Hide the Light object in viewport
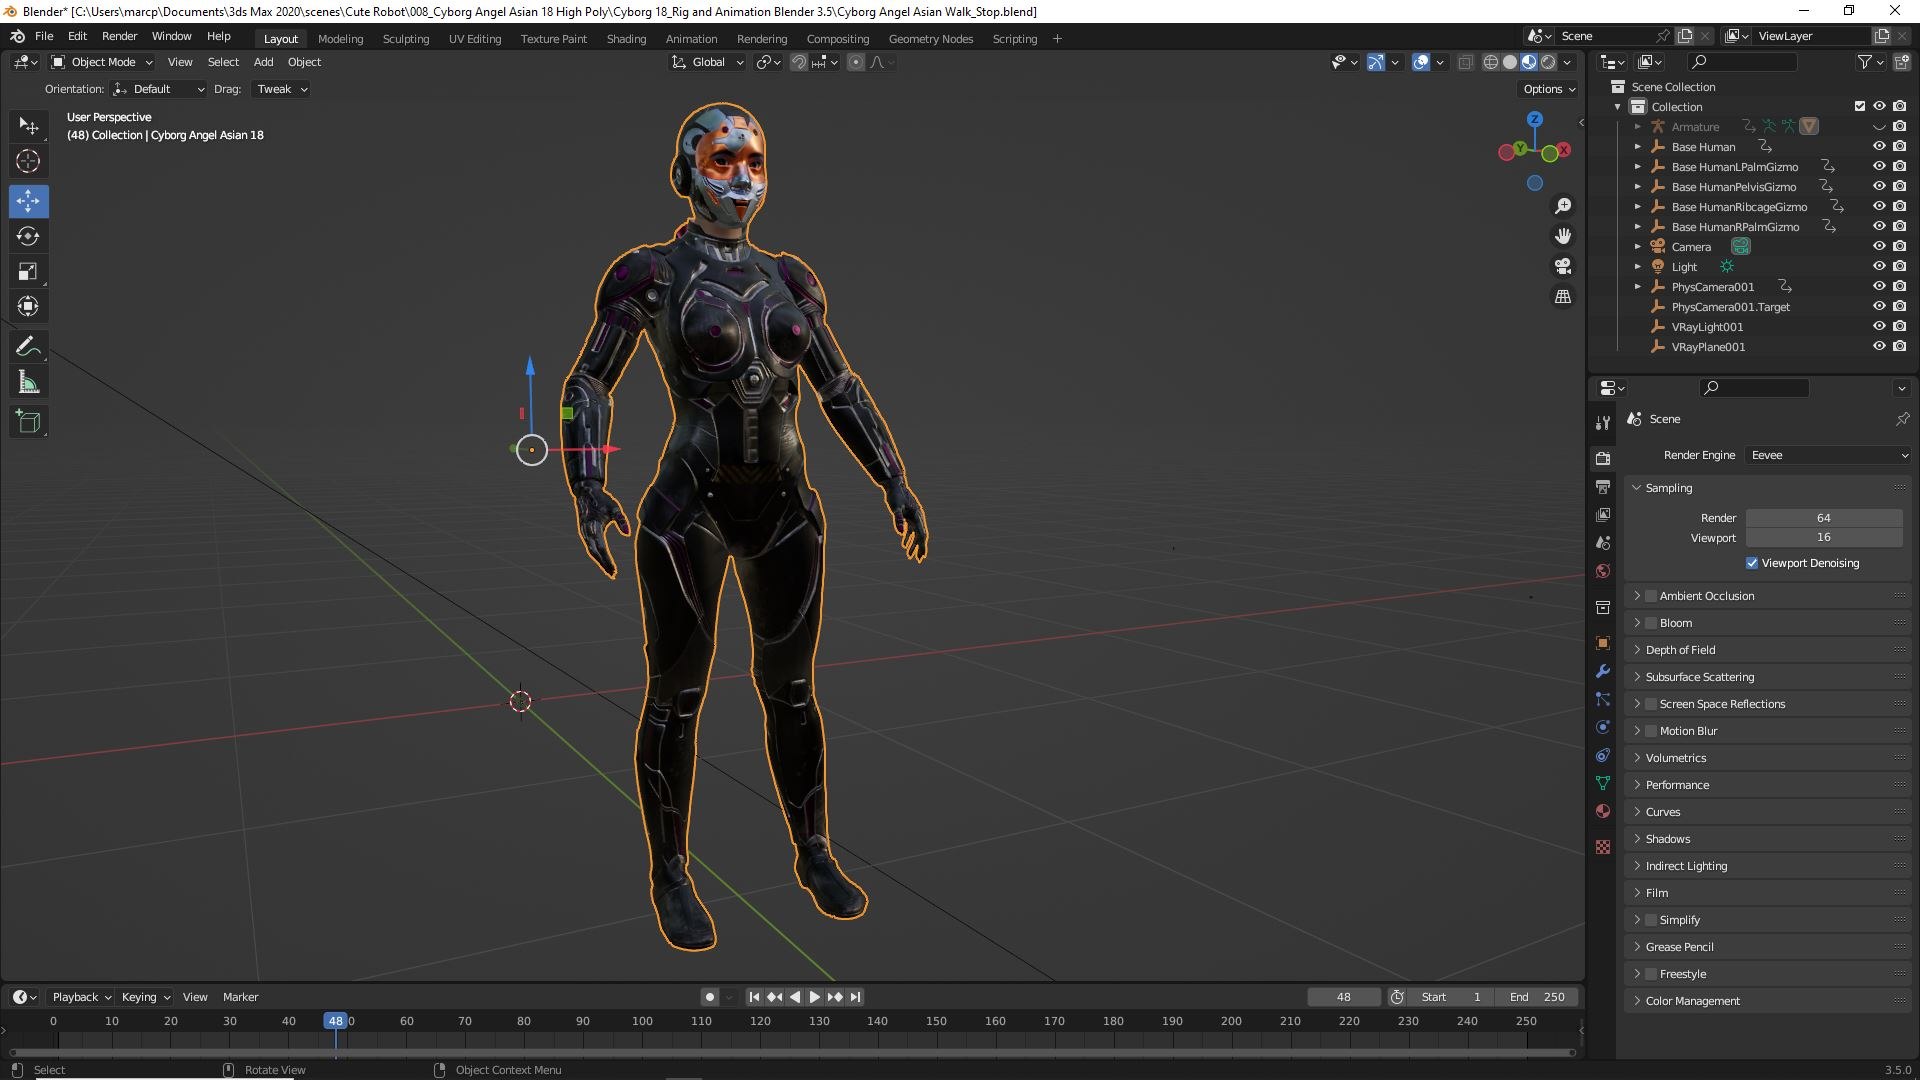Screen dimensions: 1920x1080 (1879, 267)
